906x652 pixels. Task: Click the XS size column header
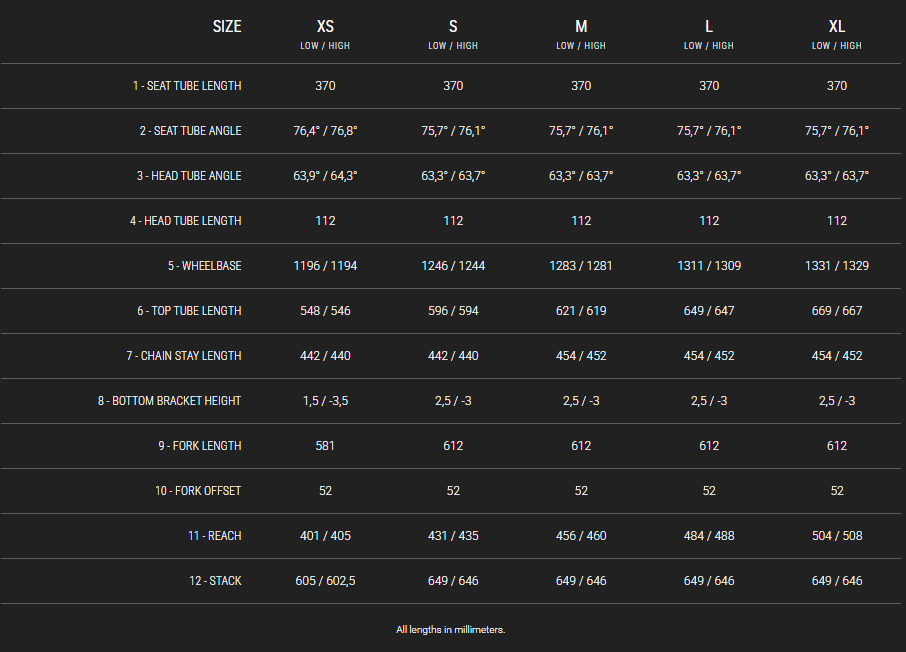325,27
